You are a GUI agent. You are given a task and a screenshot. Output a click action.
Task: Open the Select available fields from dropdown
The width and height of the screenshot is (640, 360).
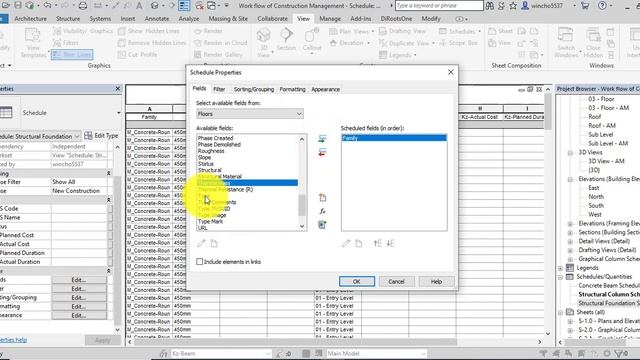pos(249,114)
